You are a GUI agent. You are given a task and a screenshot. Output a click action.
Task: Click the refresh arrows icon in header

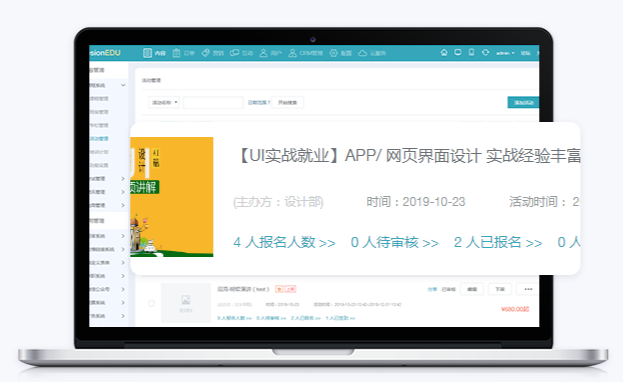pos(485,52)
